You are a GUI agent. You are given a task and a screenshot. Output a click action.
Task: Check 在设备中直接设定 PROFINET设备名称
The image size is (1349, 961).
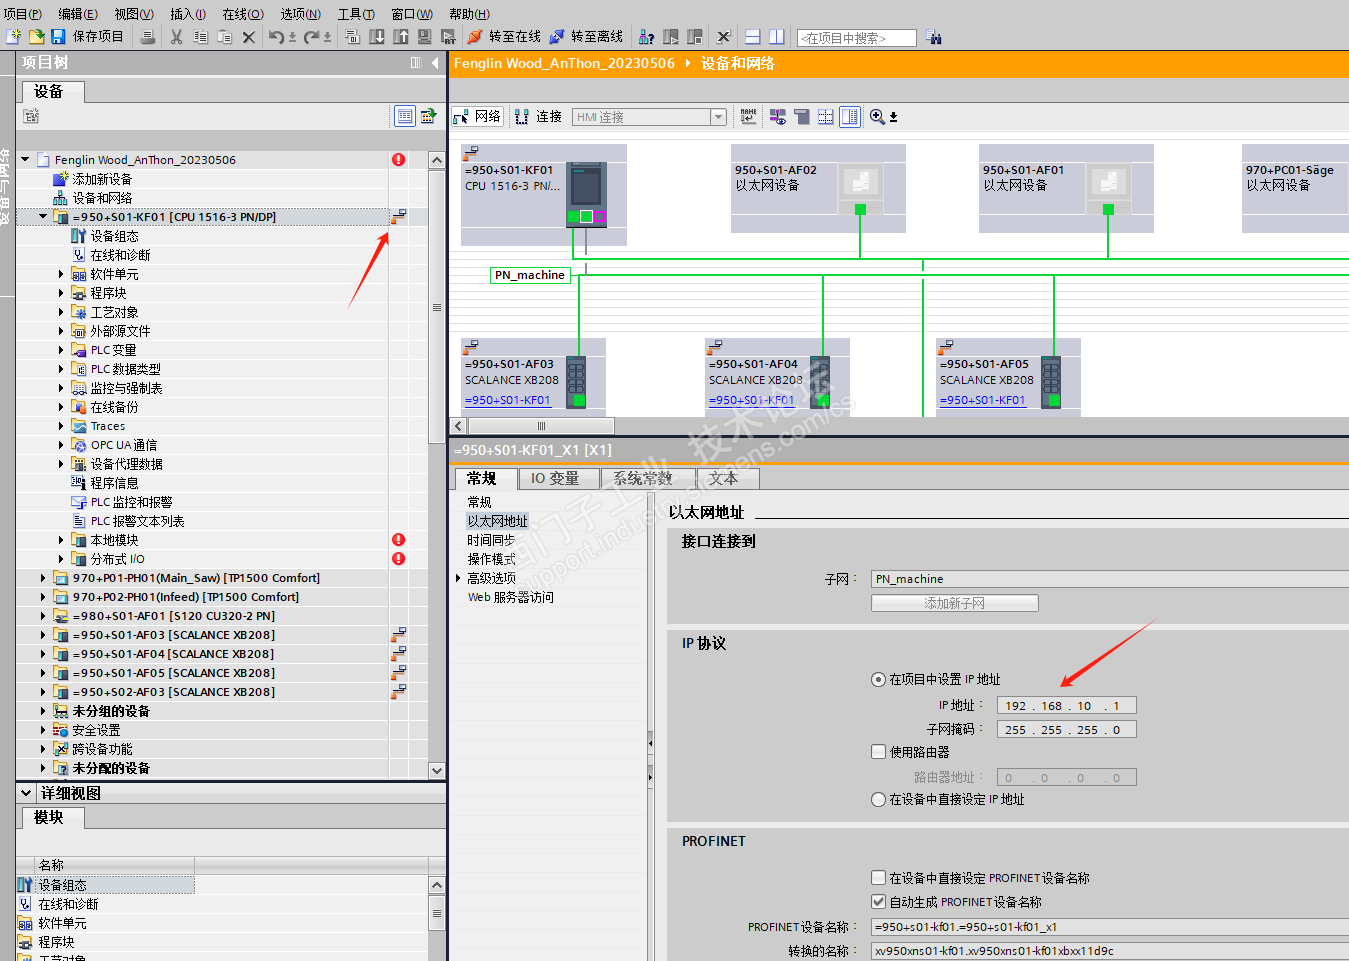pos(878,877)
